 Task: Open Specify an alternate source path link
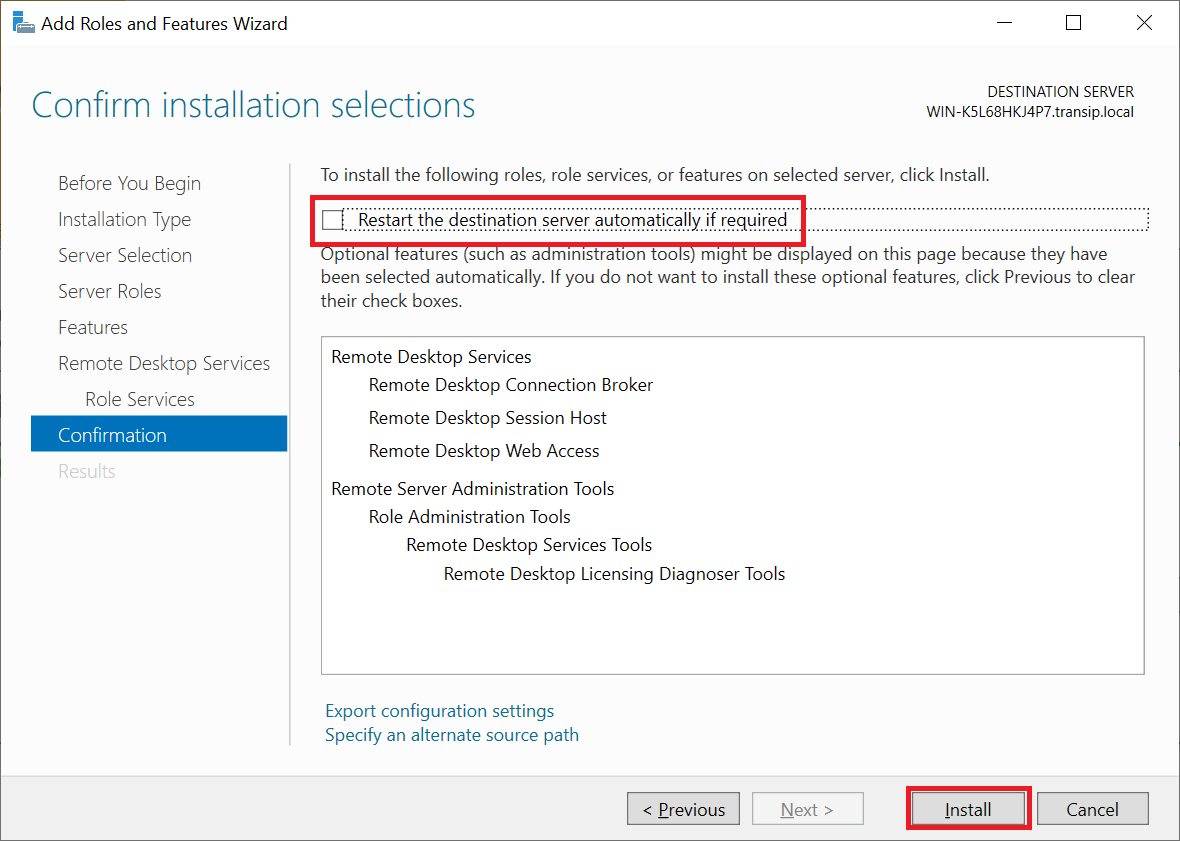tap(452, 735)
